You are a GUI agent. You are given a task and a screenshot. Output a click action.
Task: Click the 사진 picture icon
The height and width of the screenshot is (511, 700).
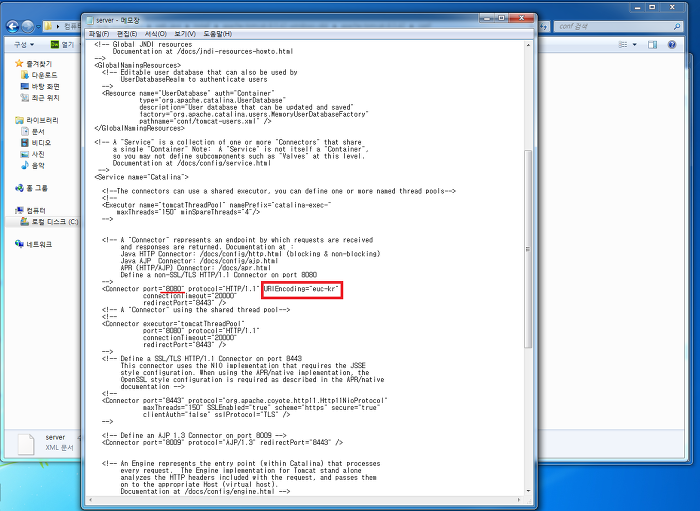coord(25,154)
